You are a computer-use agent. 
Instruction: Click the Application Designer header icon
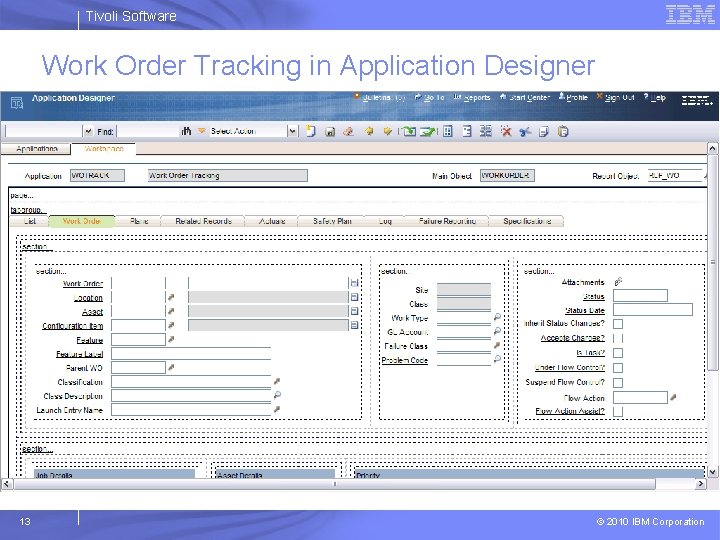(x=17, y=103)
